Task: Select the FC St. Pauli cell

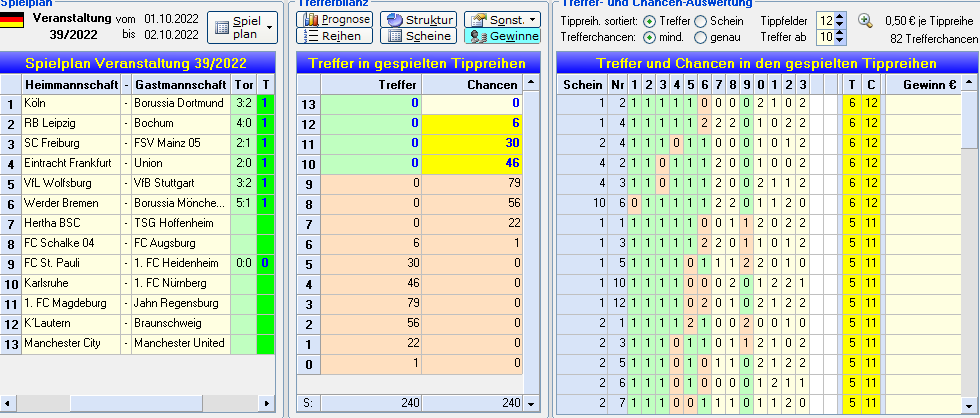Action: coord(71,263)
